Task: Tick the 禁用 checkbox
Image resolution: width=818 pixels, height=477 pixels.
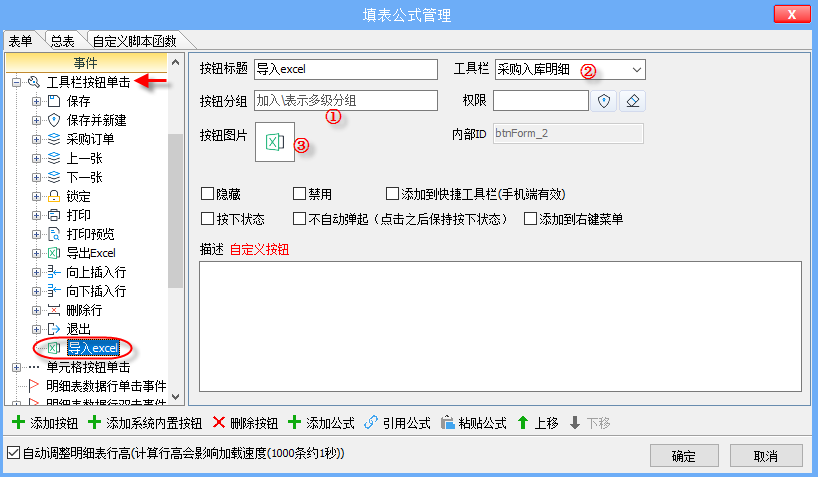Action: (299, 194)
